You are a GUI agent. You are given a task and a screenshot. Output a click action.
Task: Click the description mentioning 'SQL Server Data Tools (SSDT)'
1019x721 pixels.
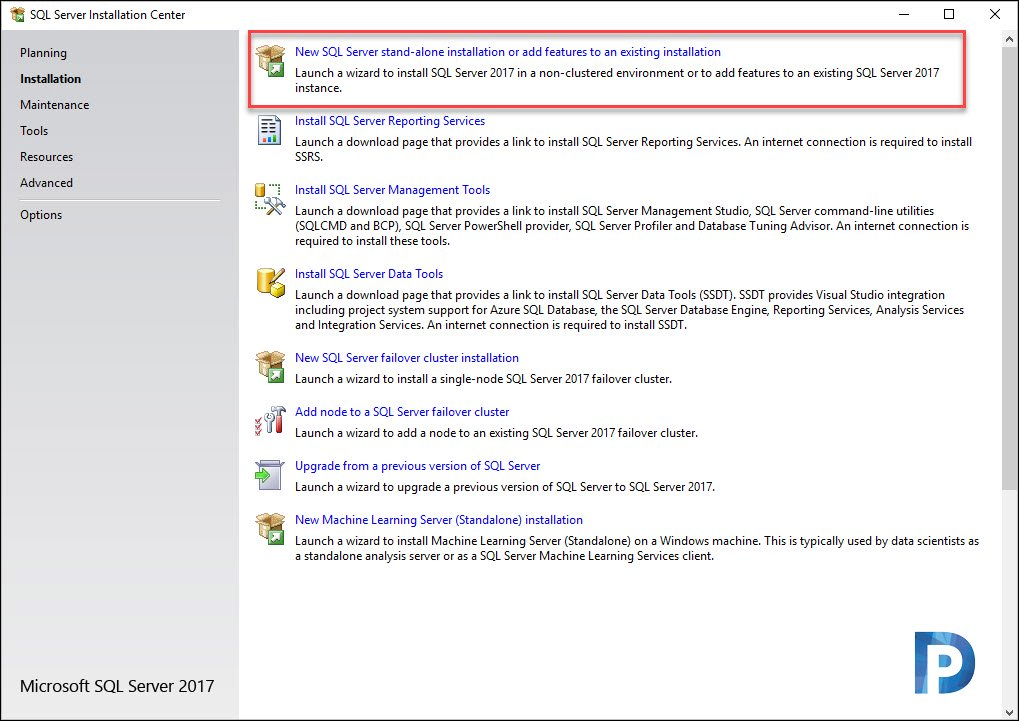click(630, 309)
